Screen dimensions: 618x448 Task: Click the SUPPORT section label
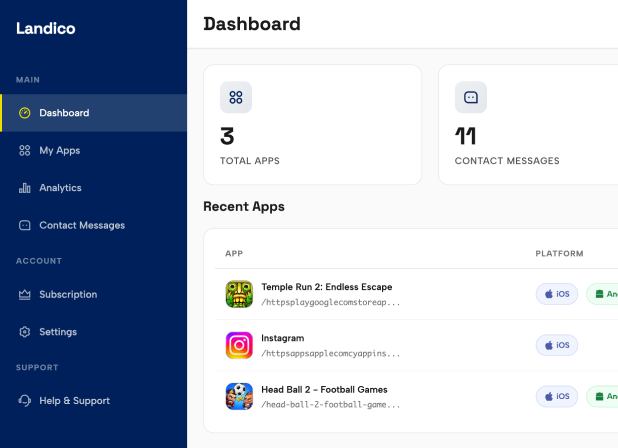[37, 368]
